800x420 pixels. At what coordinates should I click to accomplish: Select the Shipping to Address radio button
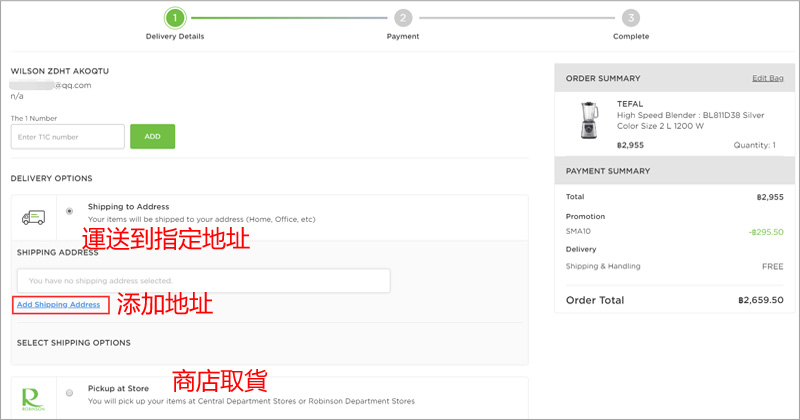point(69,211)
